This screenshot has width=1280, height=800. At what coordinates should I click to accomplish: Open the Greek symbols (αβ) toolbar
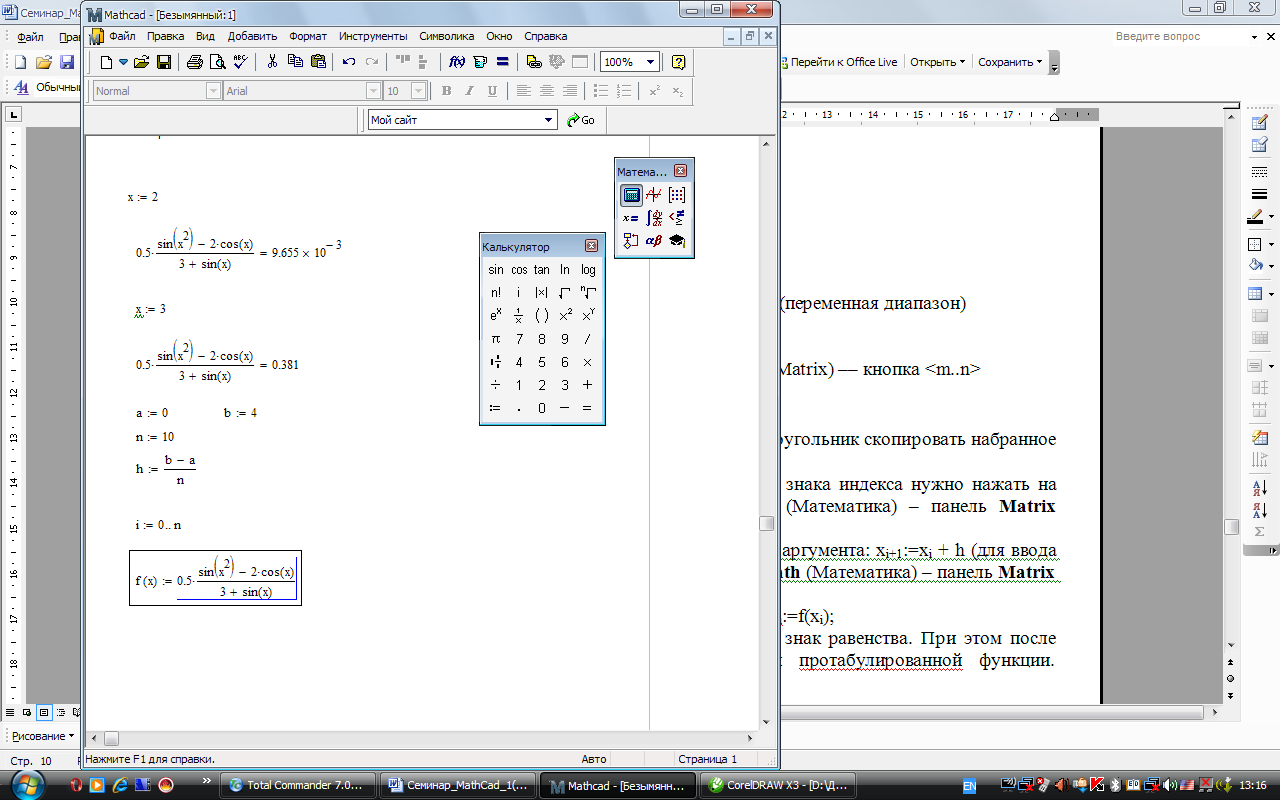pyautogui.click(x=654, y=241)
